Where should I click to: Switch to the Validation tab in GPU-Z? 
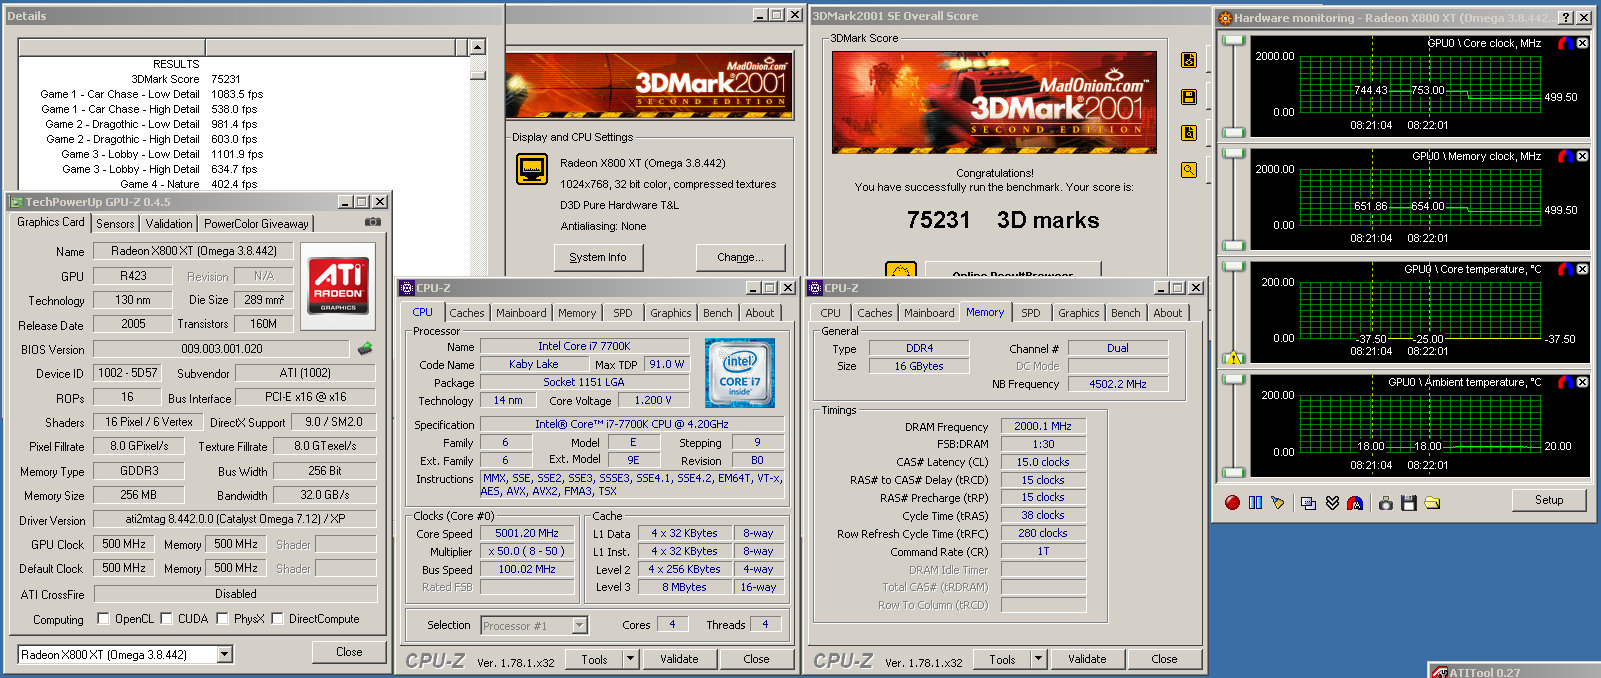pos(169,224)
